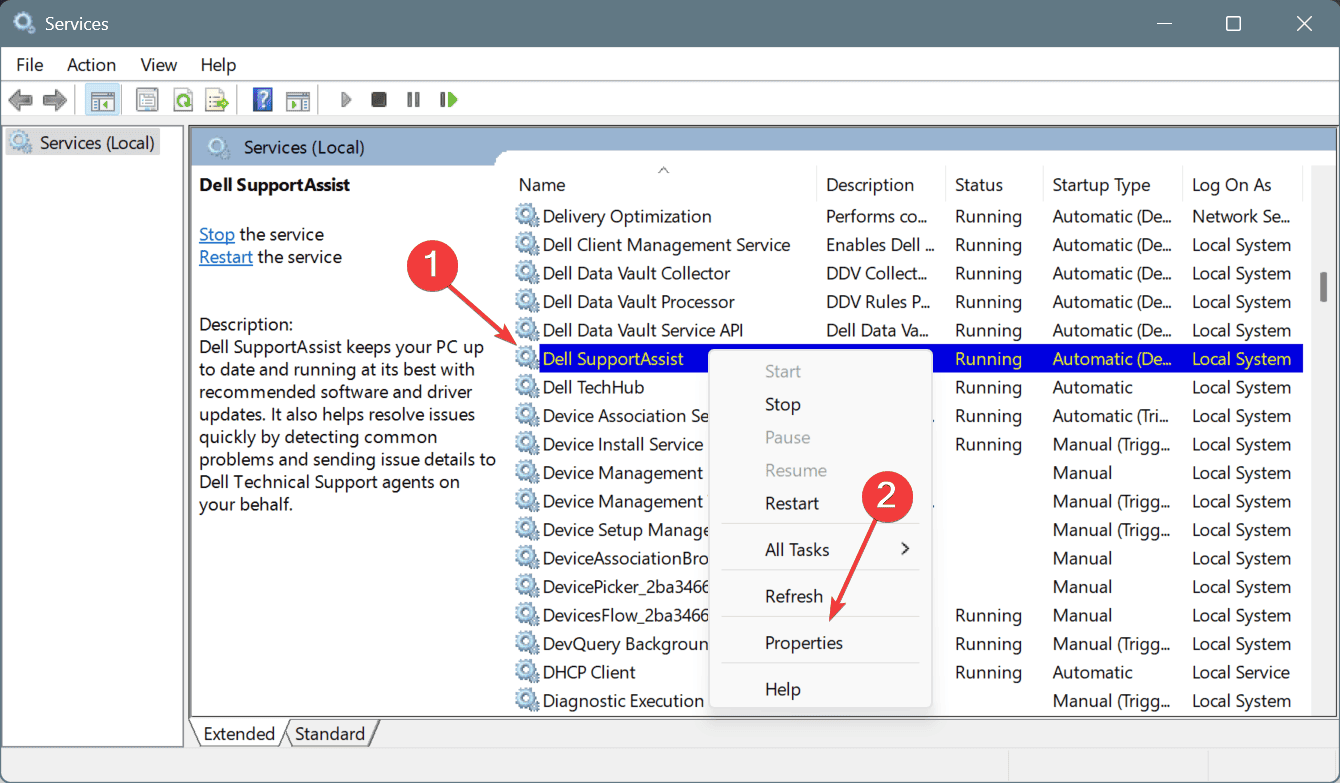Toggle the Show/Hide Action Pane toolbar icon
Viewport: 1340px width, 783px height.
click(x=297, y=100)
